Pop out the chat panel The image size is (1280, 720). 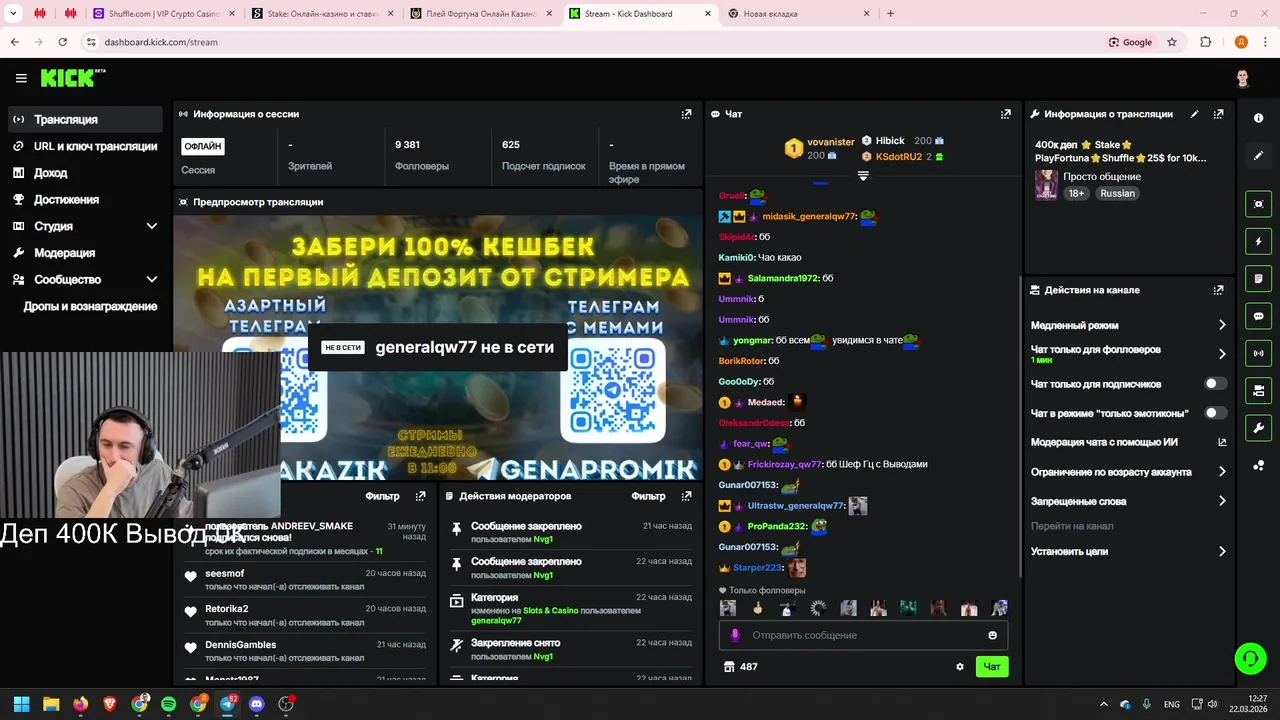coord(1006,114)
